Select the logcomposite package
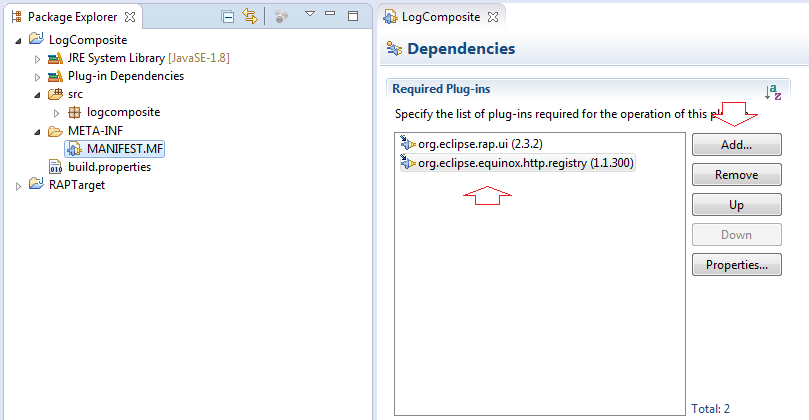The image size is (809, 420). coord(123,112)
